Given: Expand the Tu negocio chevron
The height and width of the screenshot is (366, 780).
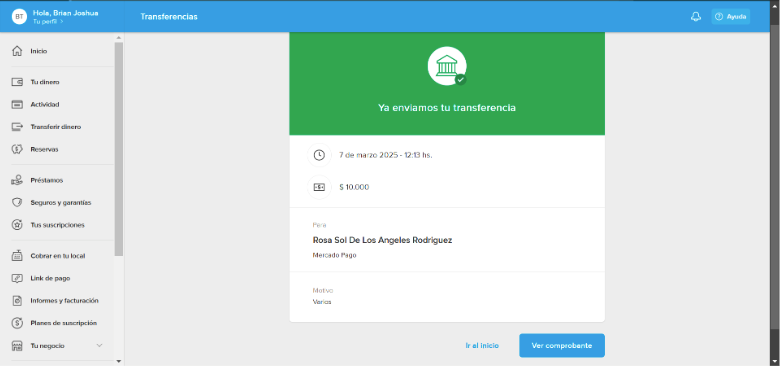Looking at the screenshot, I should 99,345.
